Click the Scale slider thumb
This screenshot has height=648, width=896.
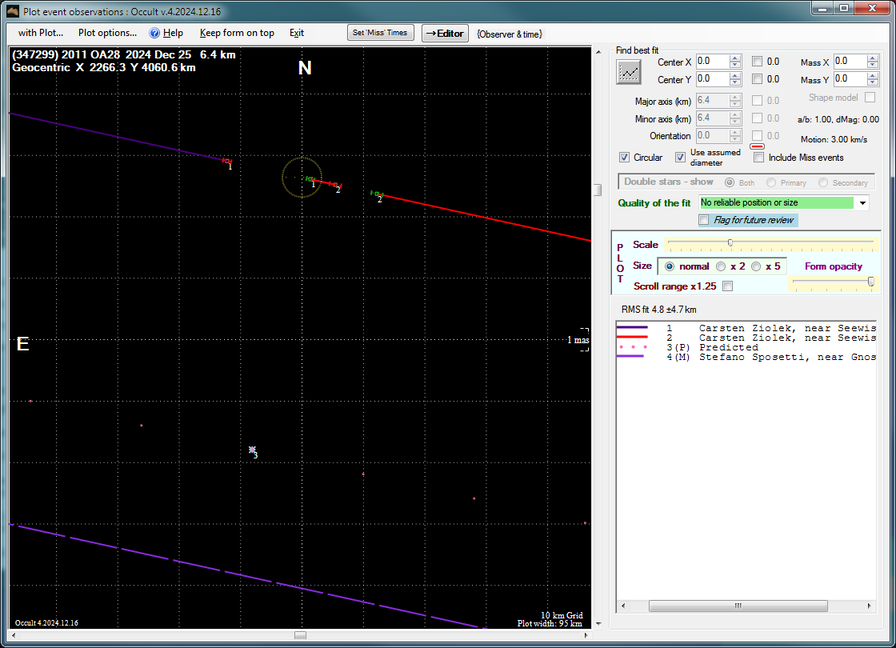(x=730, y=243)
